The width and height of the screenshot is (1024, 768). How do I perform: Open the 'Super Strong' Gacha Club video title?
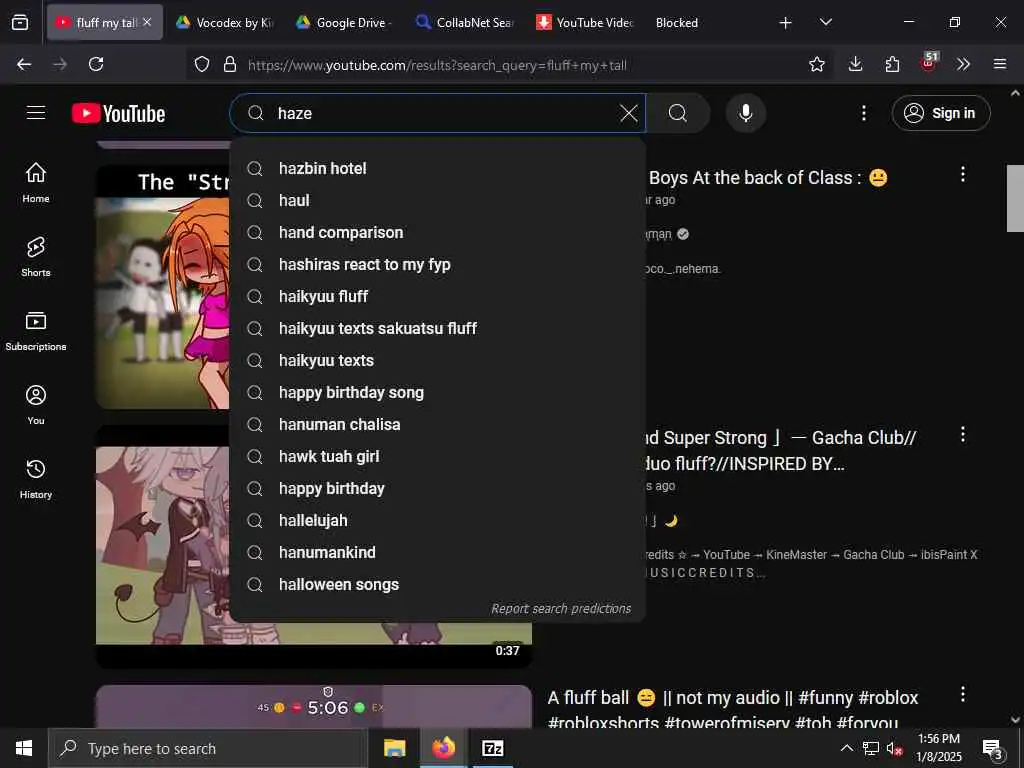(x=780, y=451)
